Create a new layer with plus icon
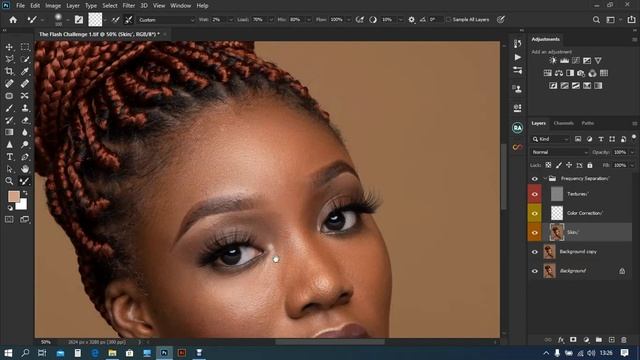Screen dimensions: 640x360 (611, 340)
